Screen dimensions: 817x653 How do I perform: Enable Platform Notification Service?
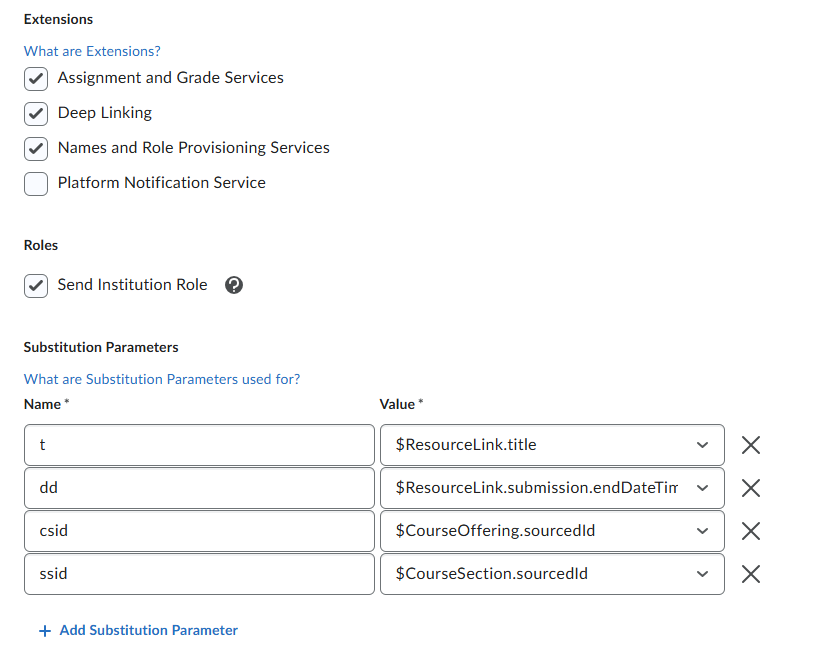point(35,183)
